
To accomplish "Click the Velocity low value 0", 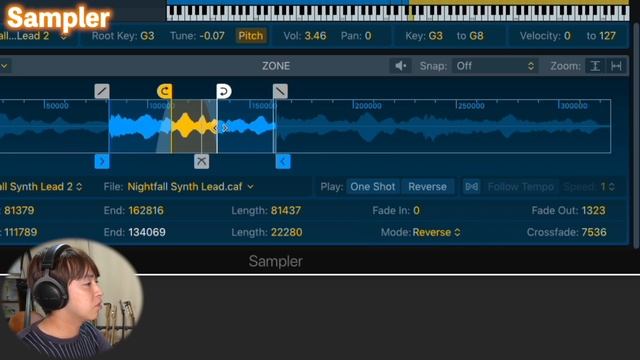I will pyautogui.click(x=567, y=36).
